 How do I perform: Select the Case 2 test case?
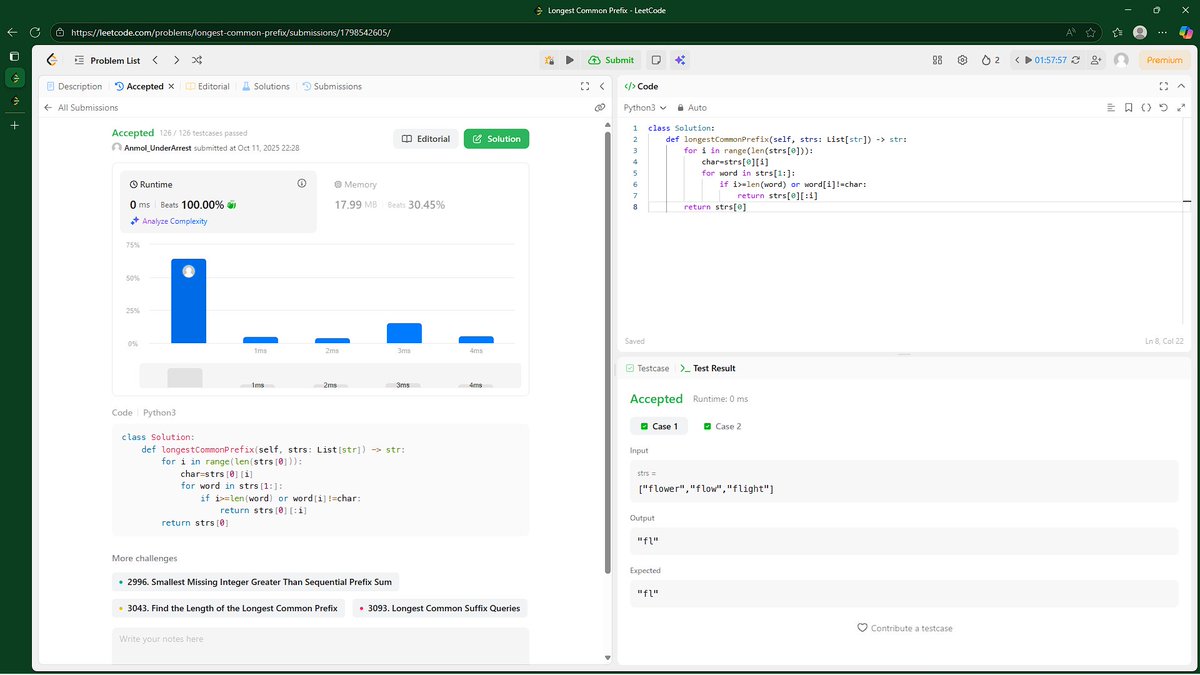tap(721, 426)
